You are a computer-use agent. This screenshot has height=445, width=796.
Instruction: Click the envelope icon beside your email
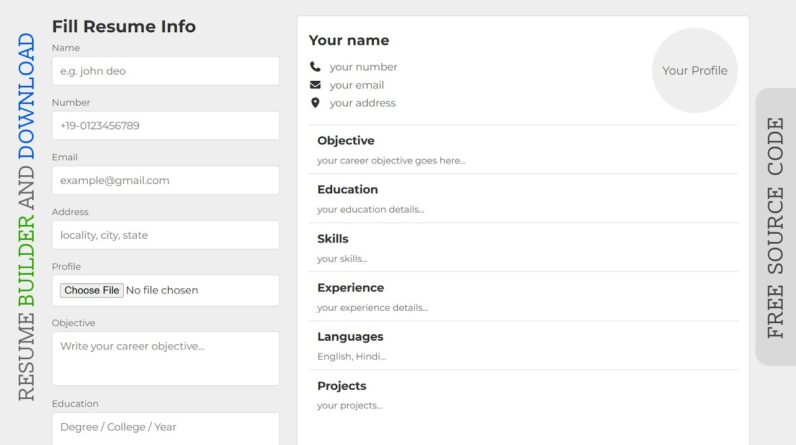click(x=315, y=85)
